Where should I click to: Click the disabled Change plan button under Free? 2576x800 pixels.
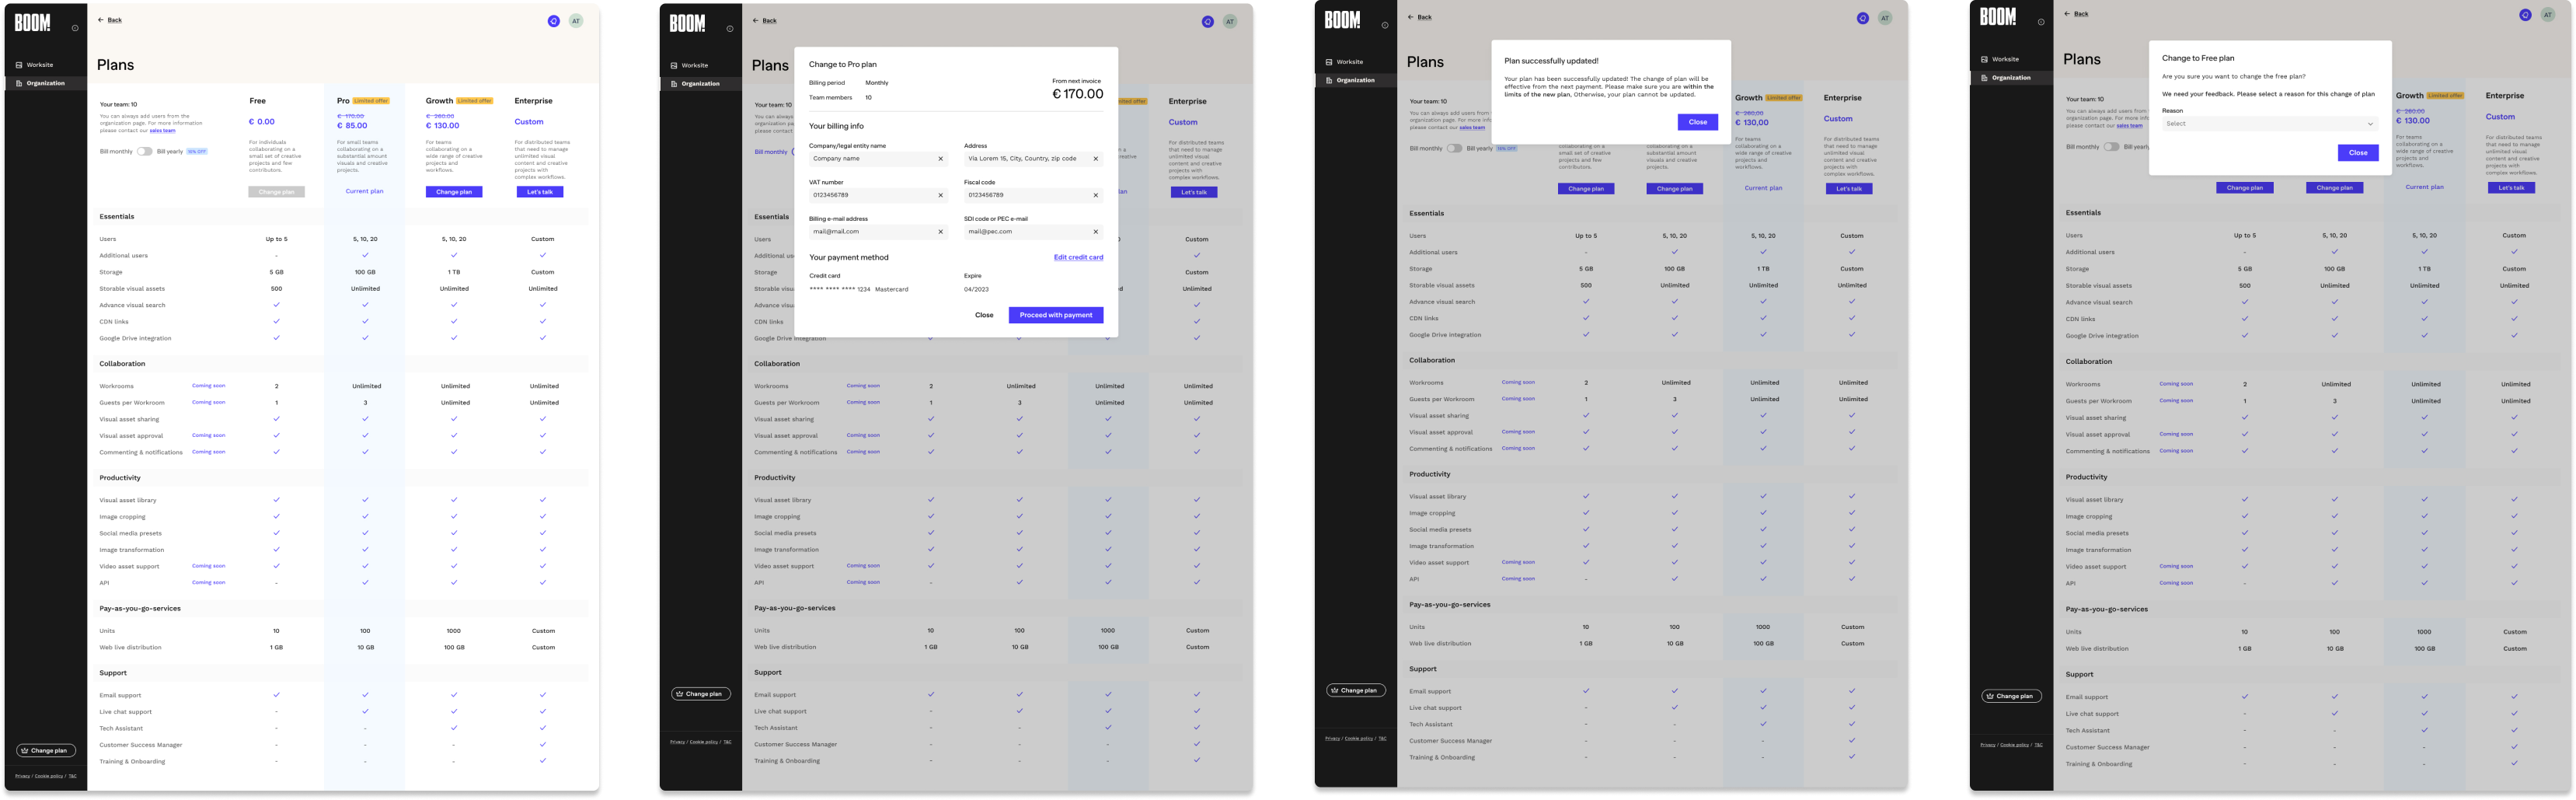click(276, 191)
